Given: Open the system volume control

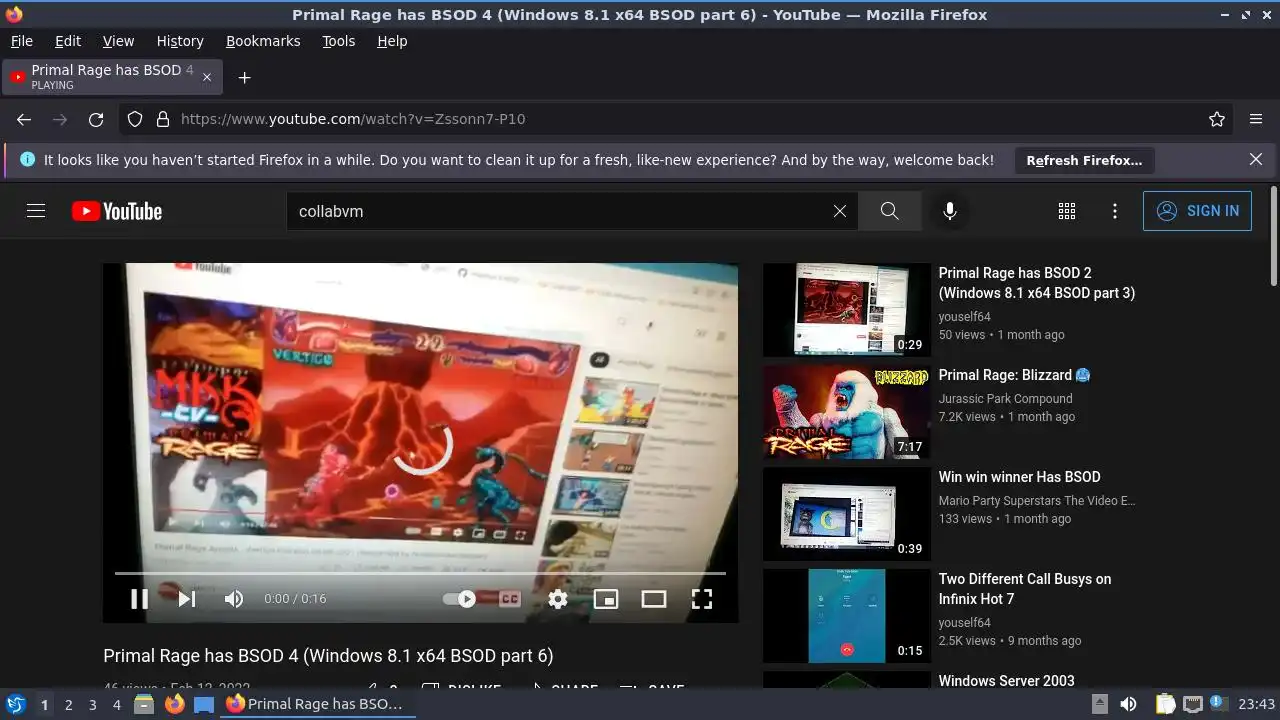Looking at the screenshot, I should (x=1128, y=704).
